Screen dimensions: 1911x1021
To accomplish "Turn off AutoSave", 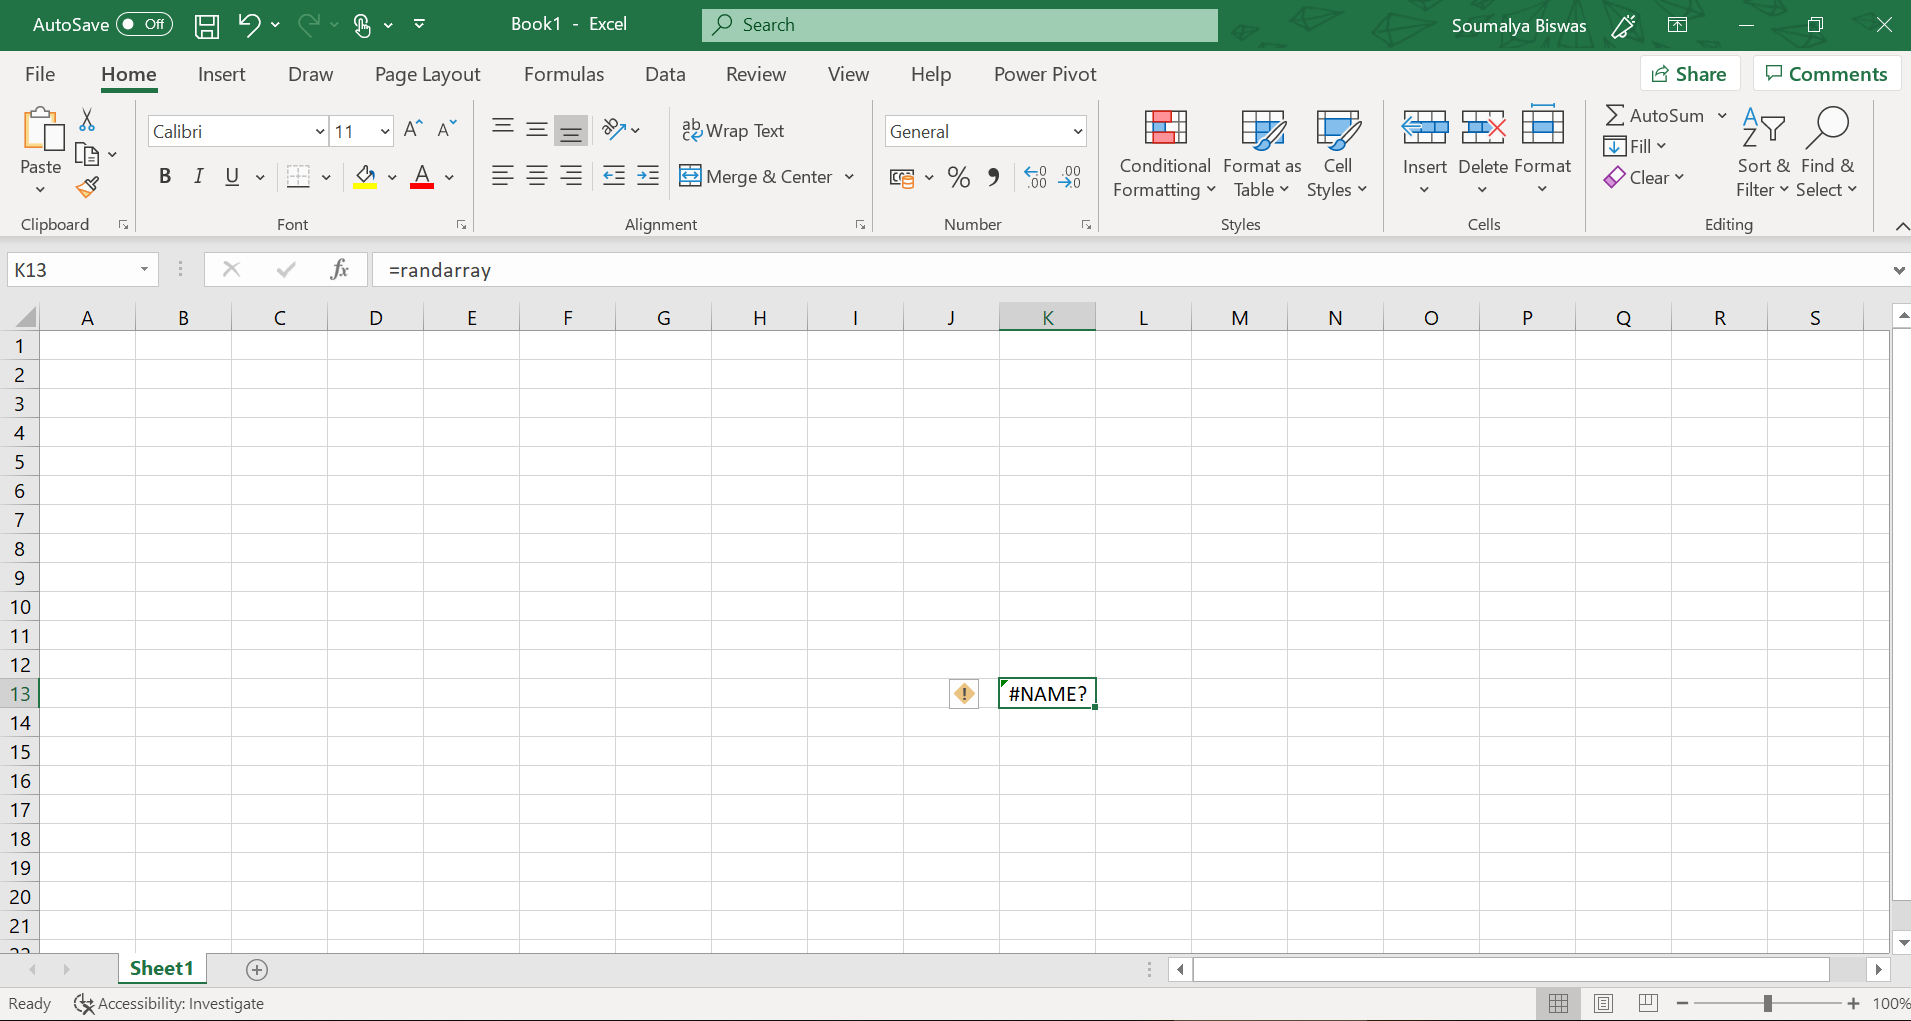I will [x=143, y=23].
